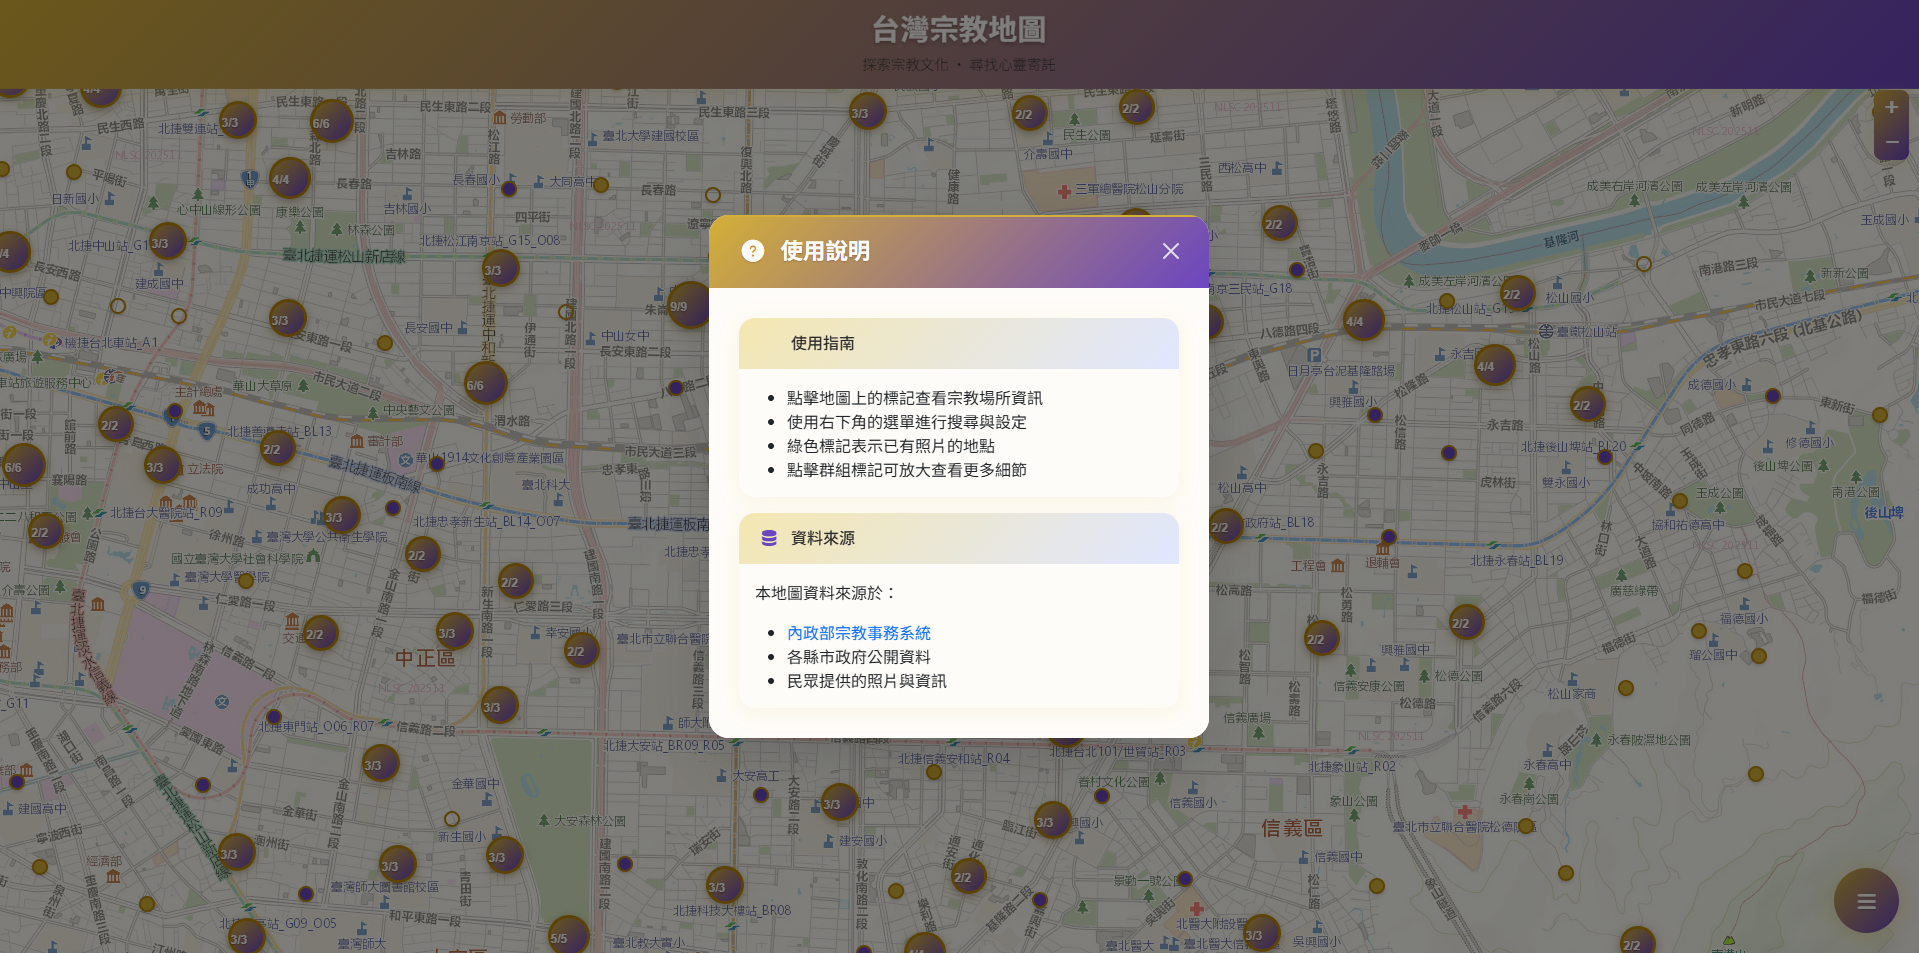The height and width of the screenshot is (953, 1919).
Task: Click the text 本地圖資料來源於：
Action: 827,593
